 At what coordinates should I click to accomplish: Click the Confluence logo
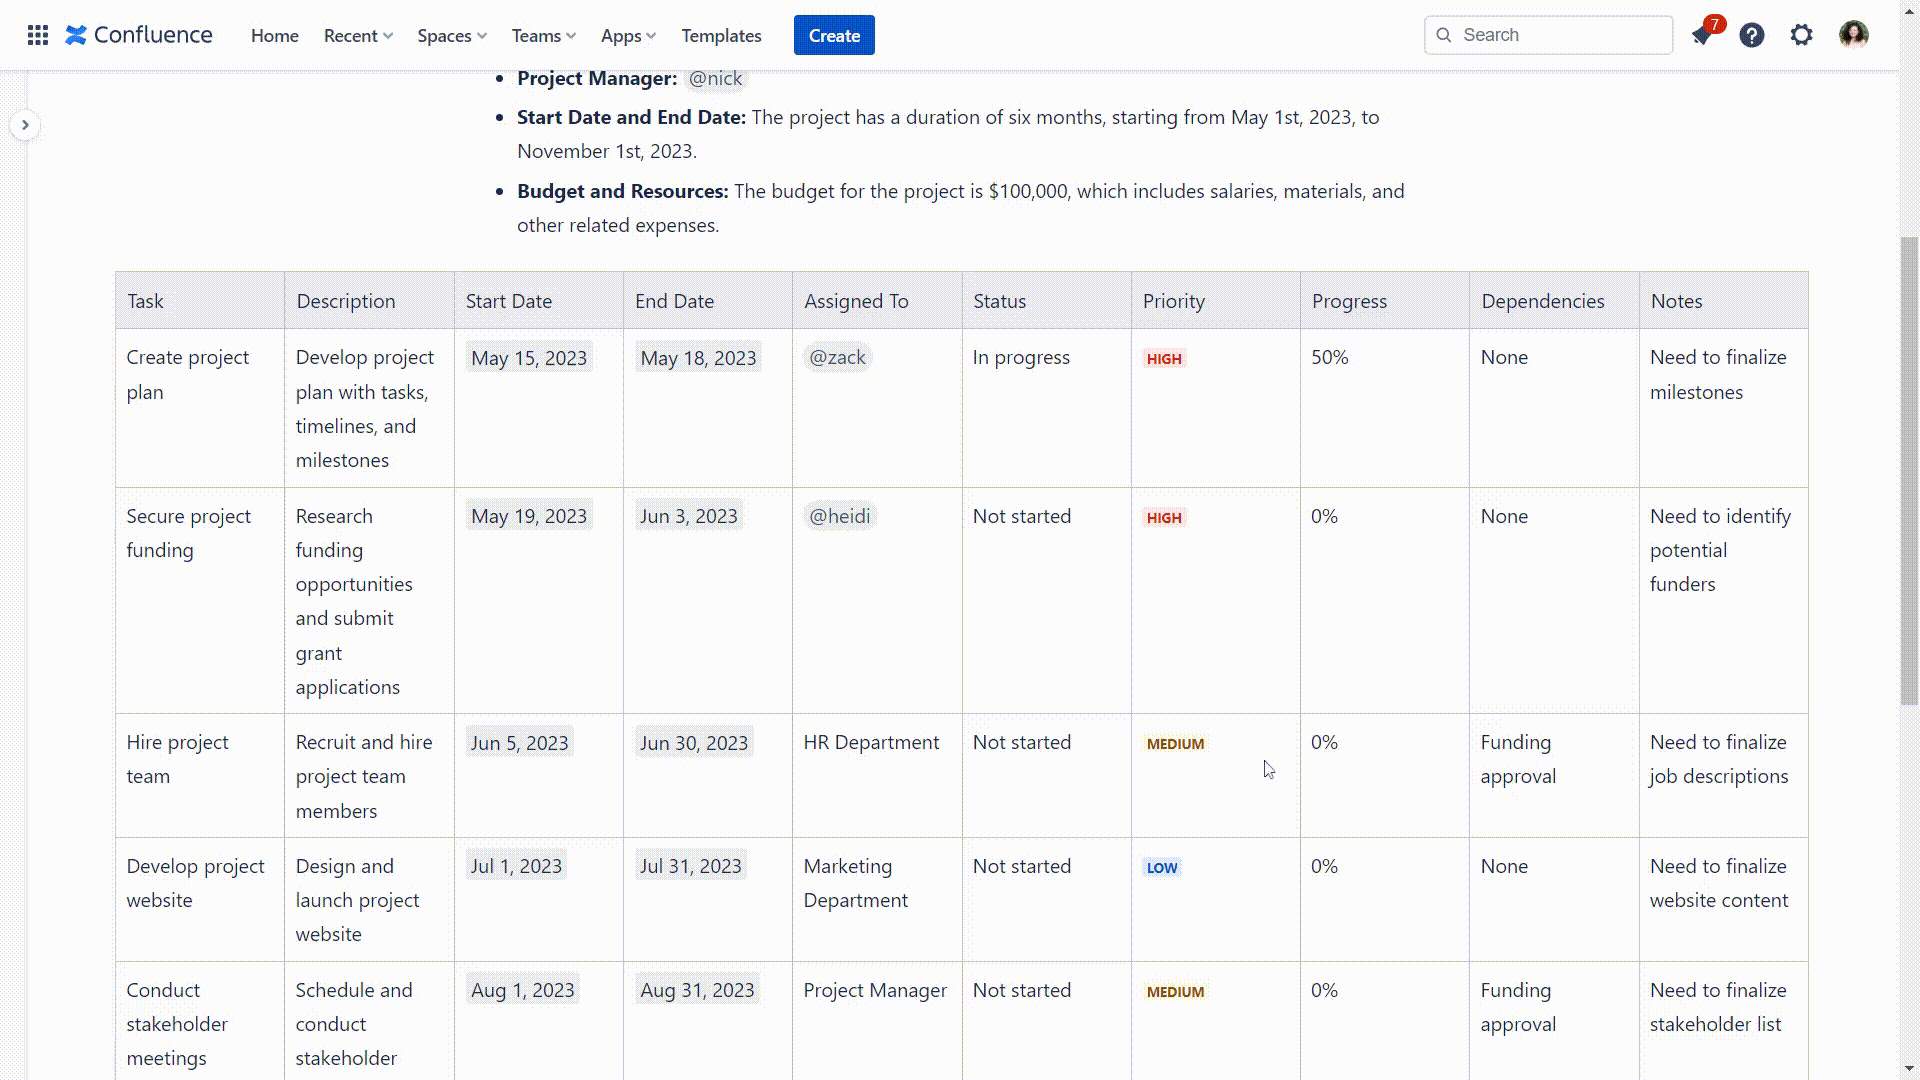point(139,35)
